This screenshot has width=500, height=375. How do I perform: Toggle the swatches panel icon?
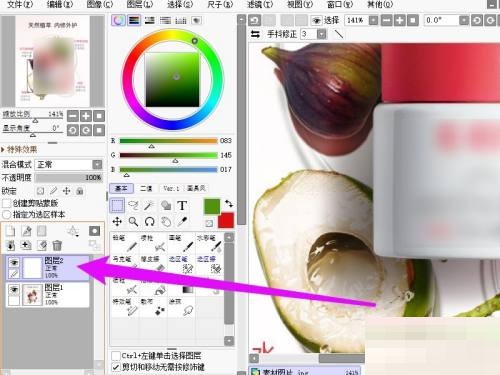click(181, 20)
